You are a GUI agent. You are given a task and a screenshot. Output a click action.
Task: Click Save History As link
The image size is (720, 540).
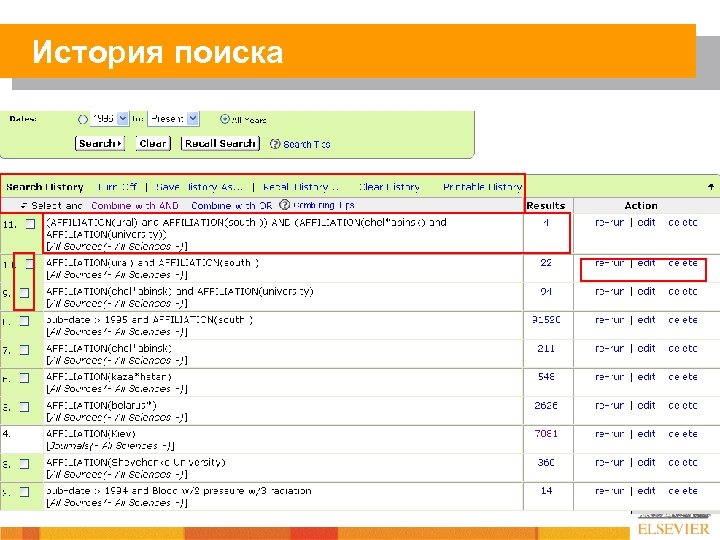point(199,187)
